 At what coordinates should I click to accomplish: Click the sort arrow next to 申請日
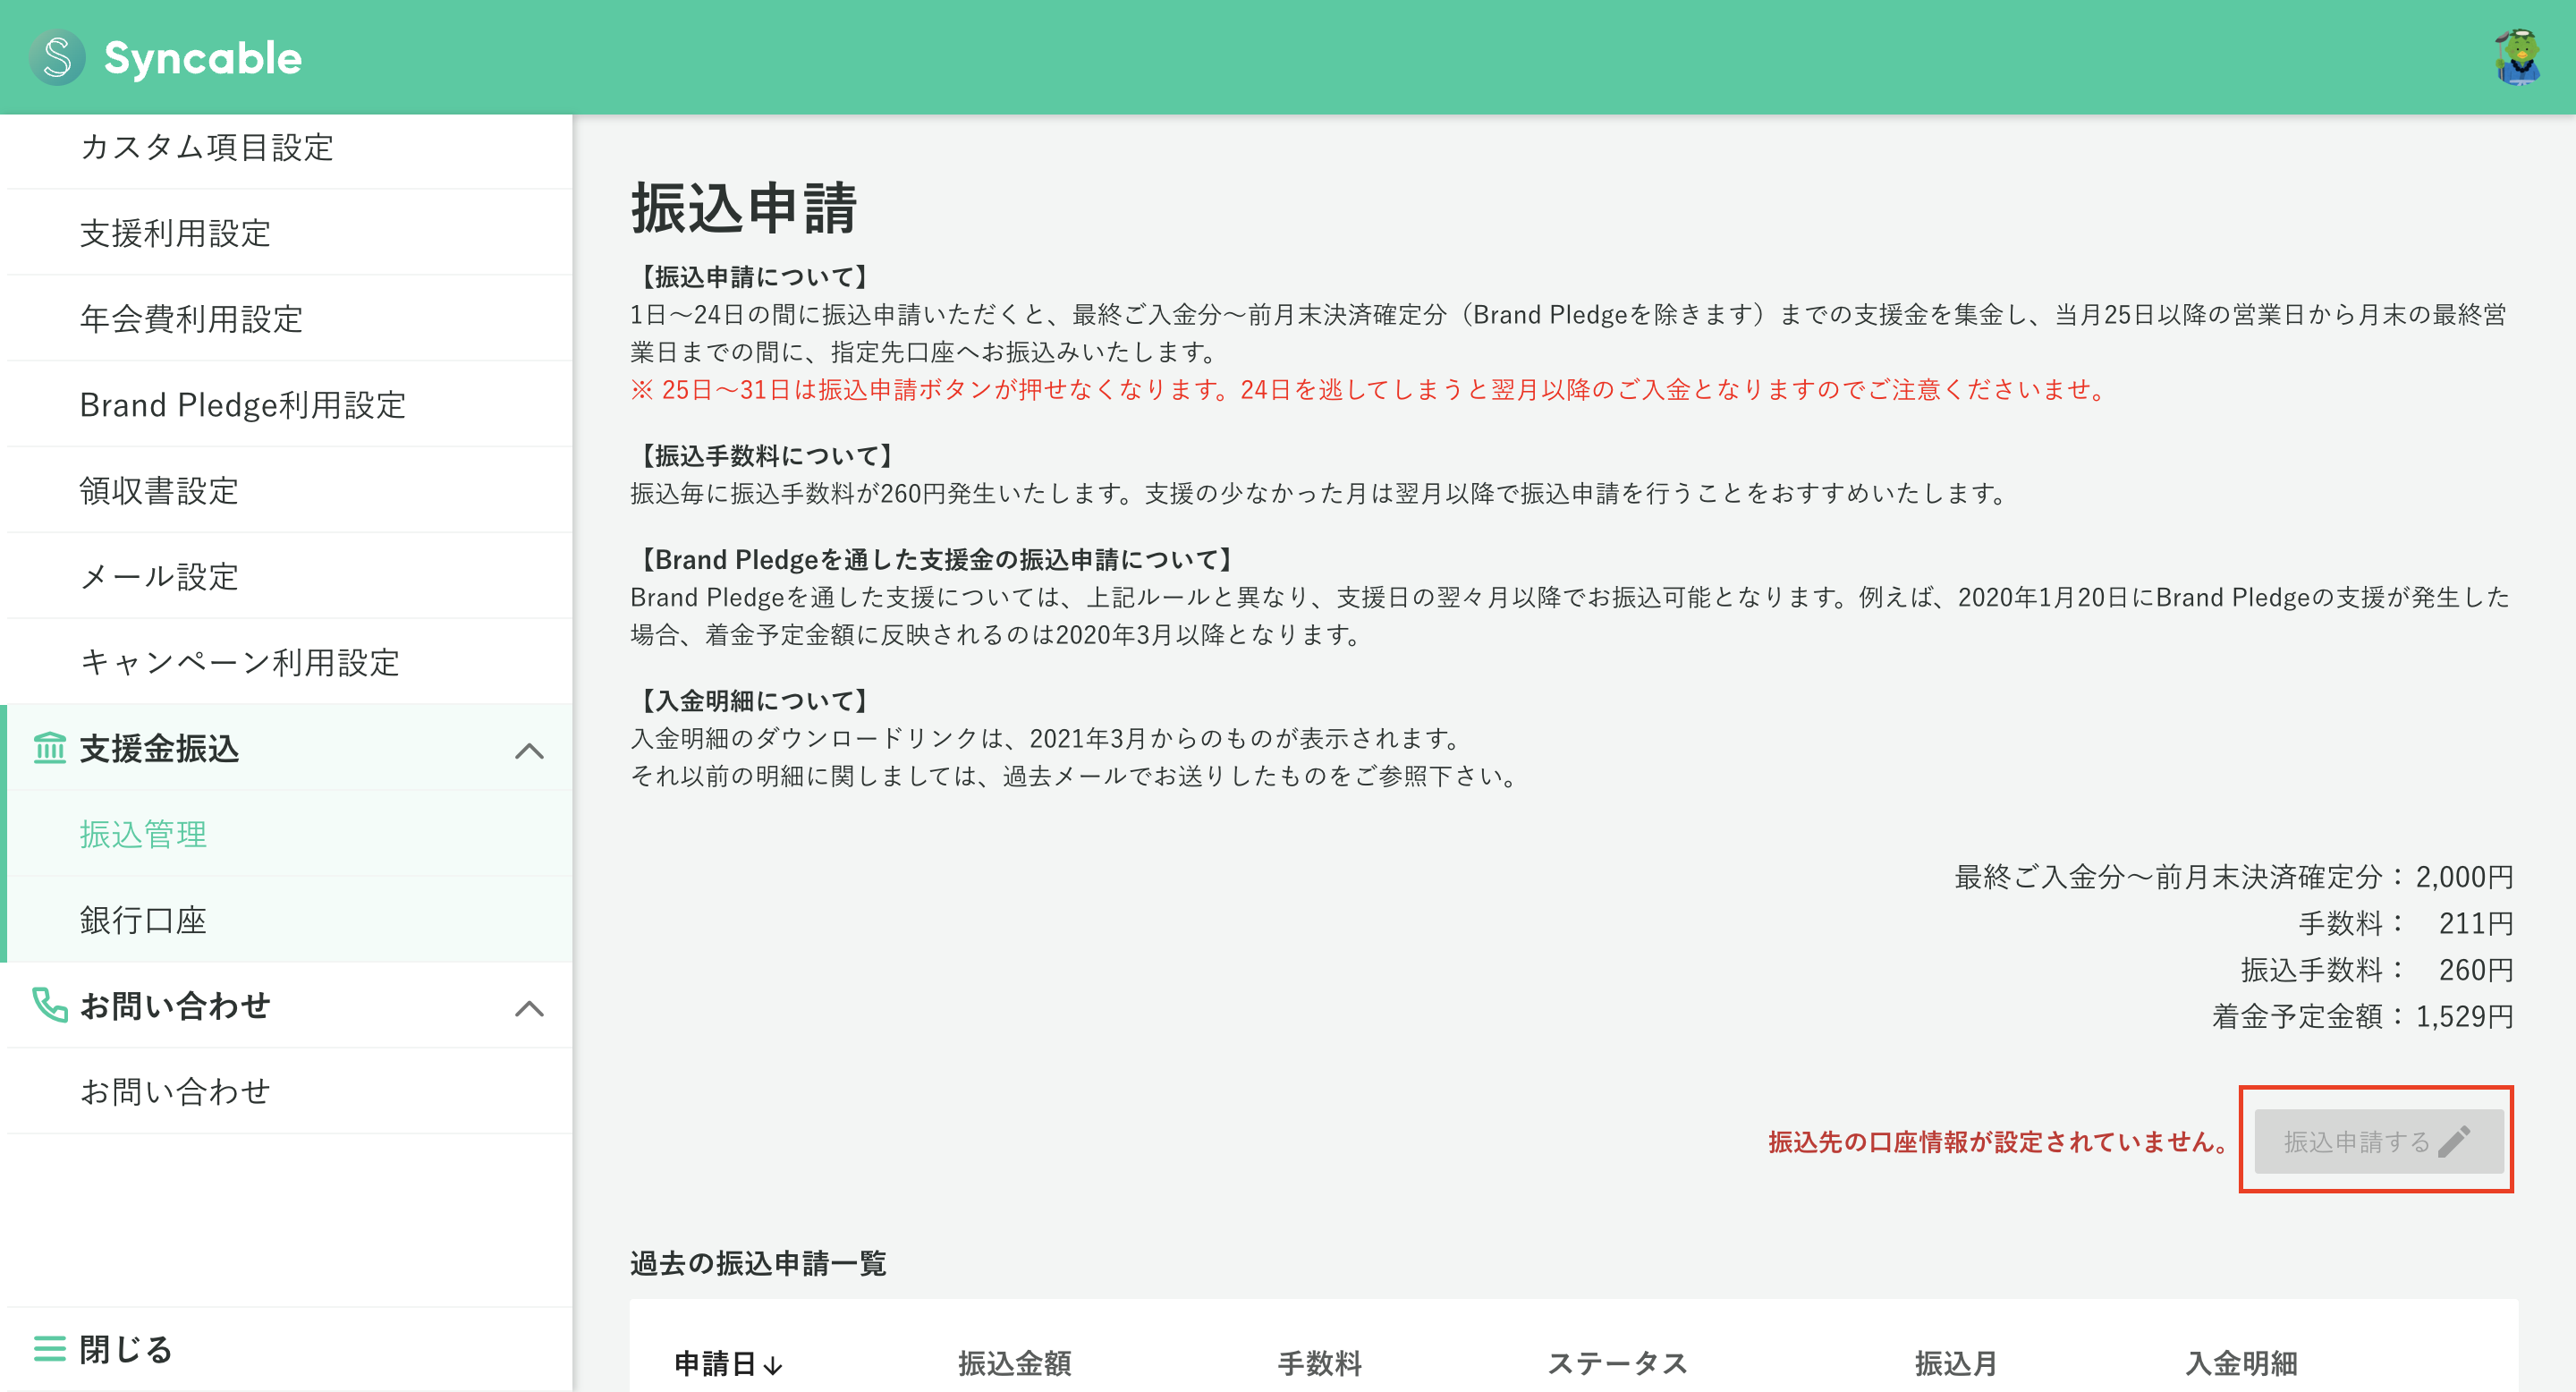pos(771,1364)
